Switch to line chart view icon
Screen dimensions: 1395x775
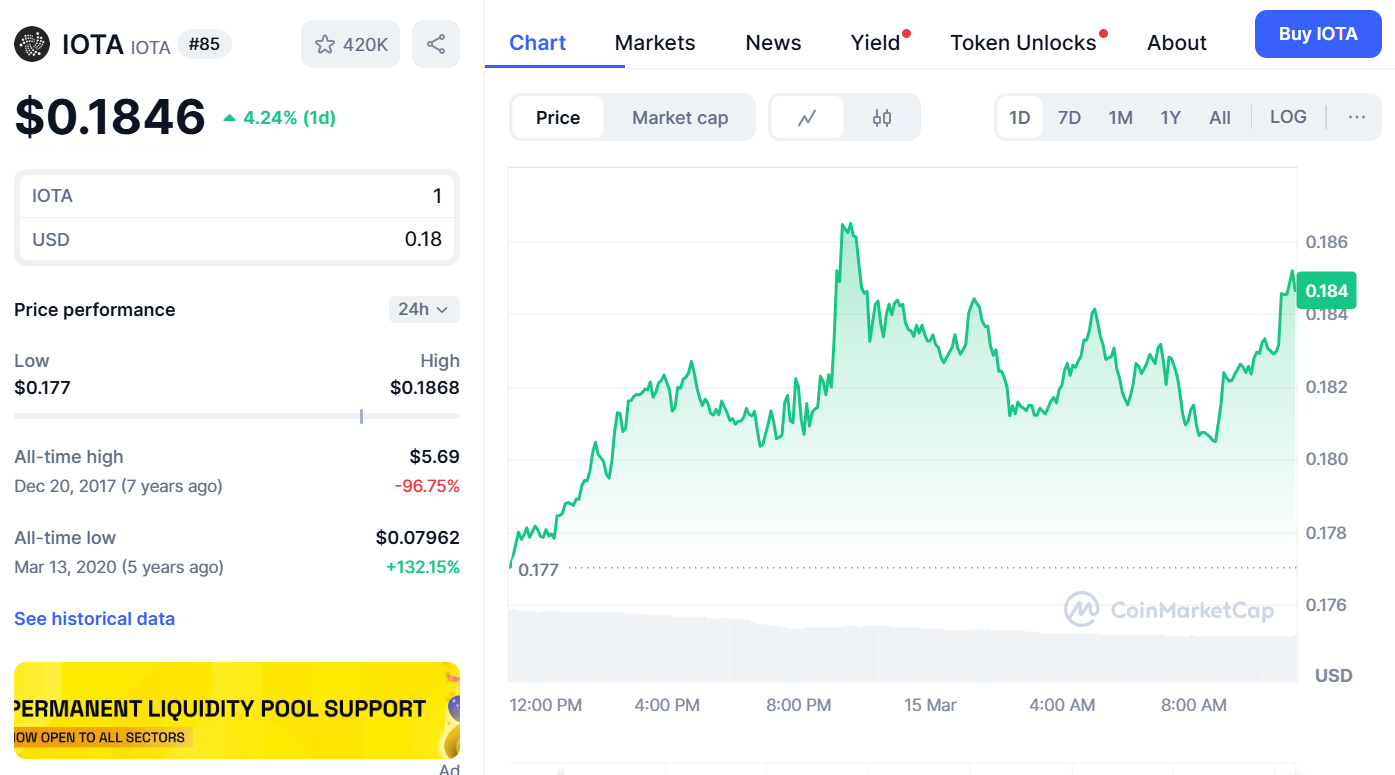point(807,118)
